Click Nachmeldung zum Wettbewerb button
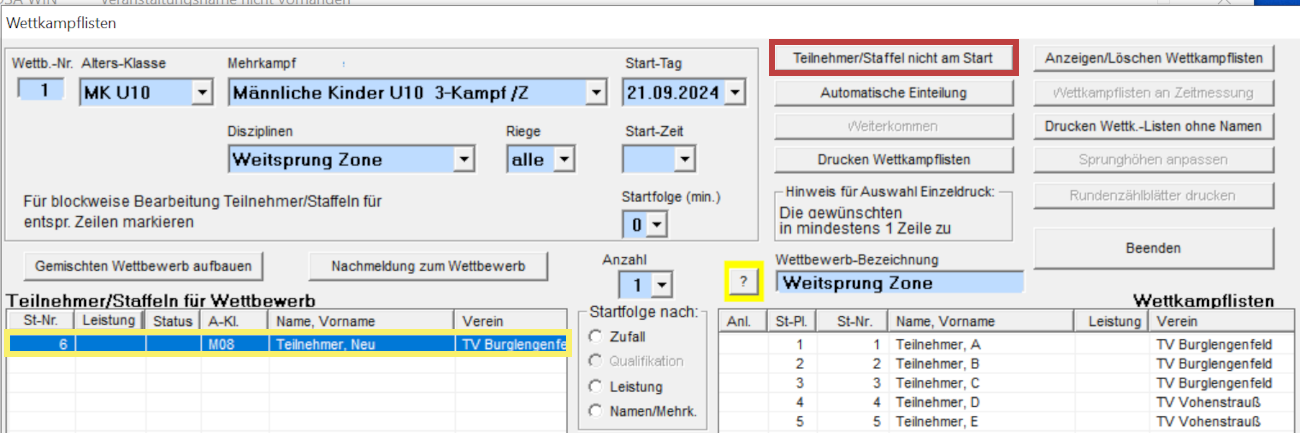The image size is (1300, 433). [x=429, y=266]
